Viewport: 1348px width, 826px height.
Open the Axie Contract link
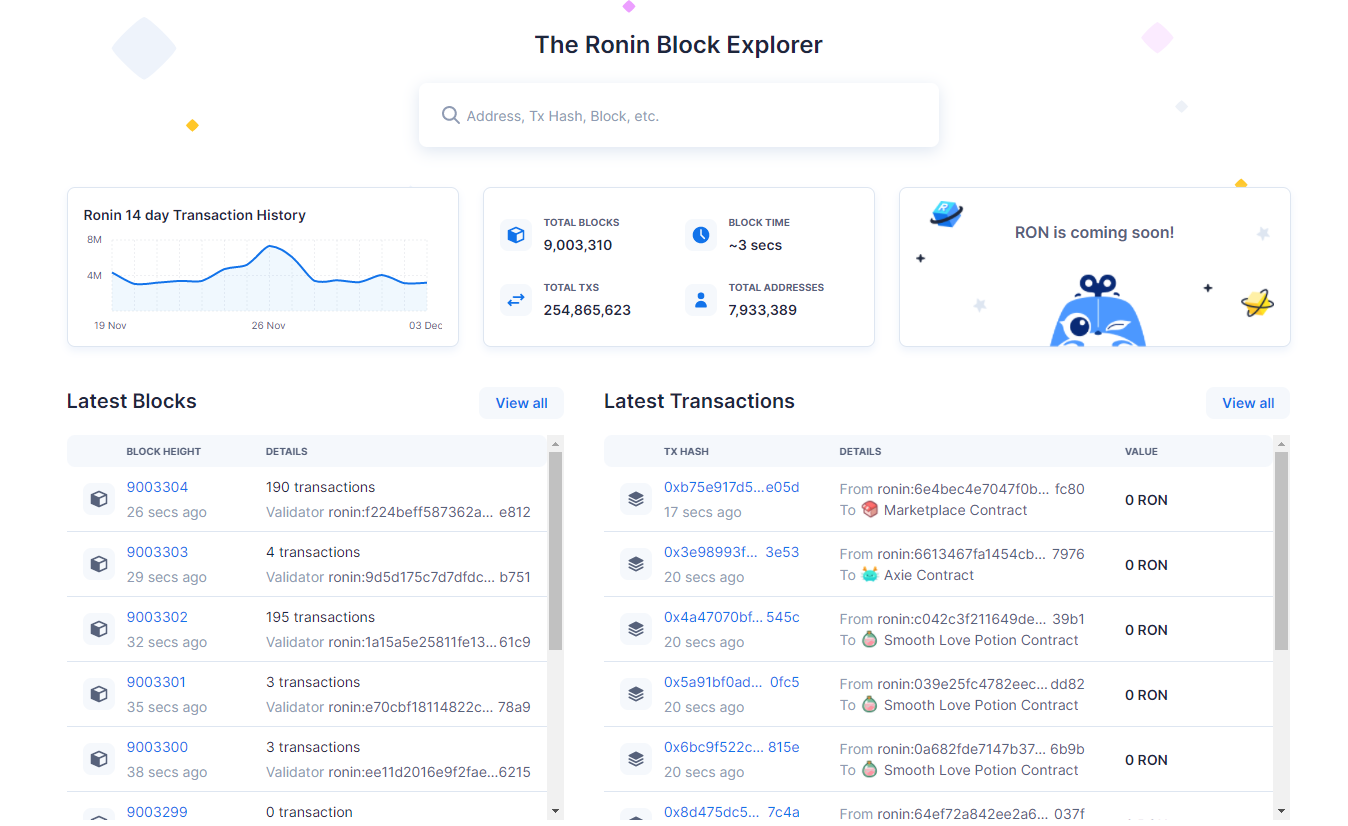[x=928, y=575]
